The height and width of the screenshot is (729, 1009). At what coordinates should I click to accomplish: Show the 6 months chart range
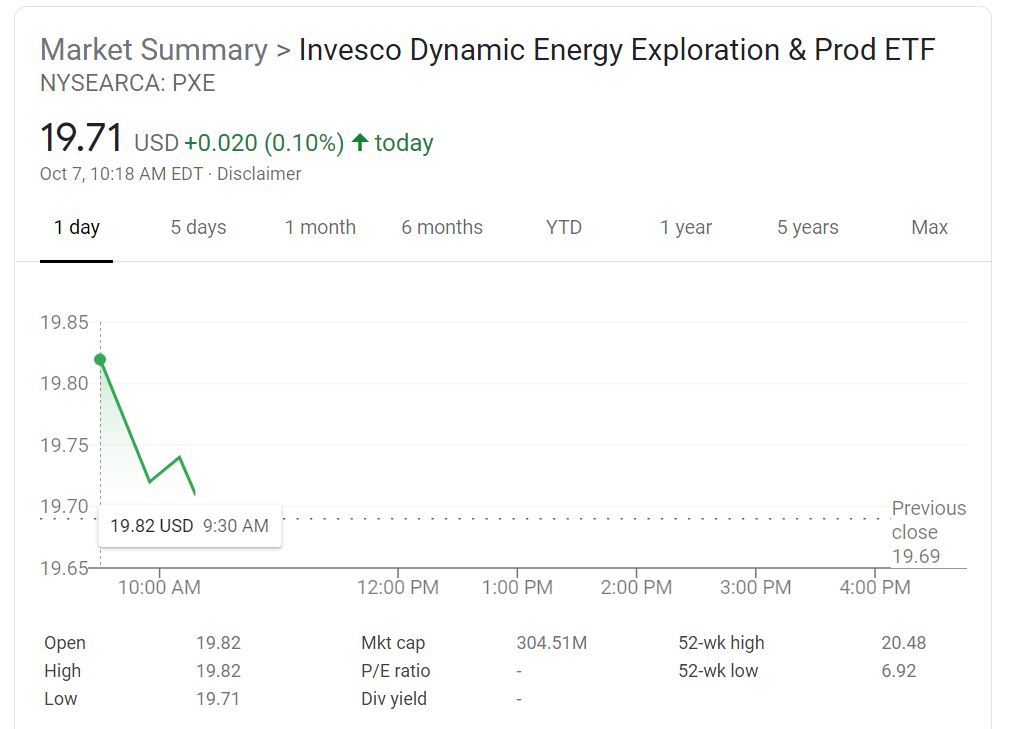[x=442, y=227]
